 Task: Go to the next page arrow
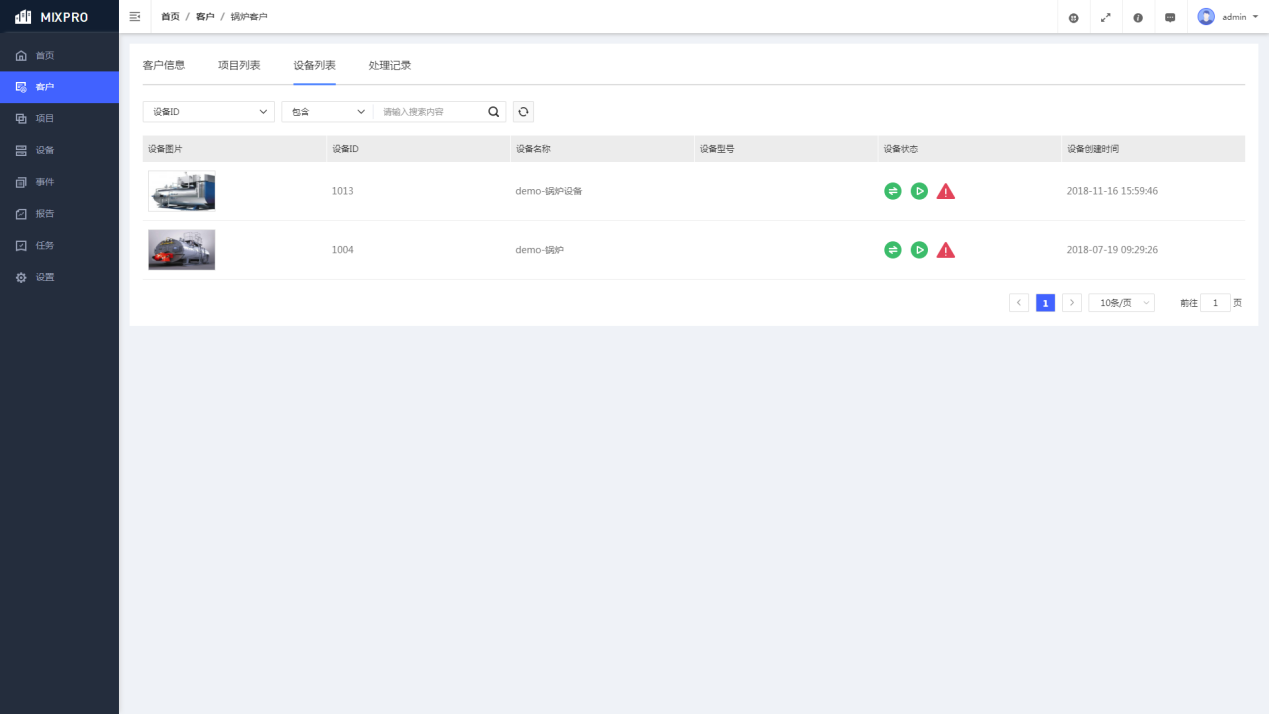tap(1072, 303)
